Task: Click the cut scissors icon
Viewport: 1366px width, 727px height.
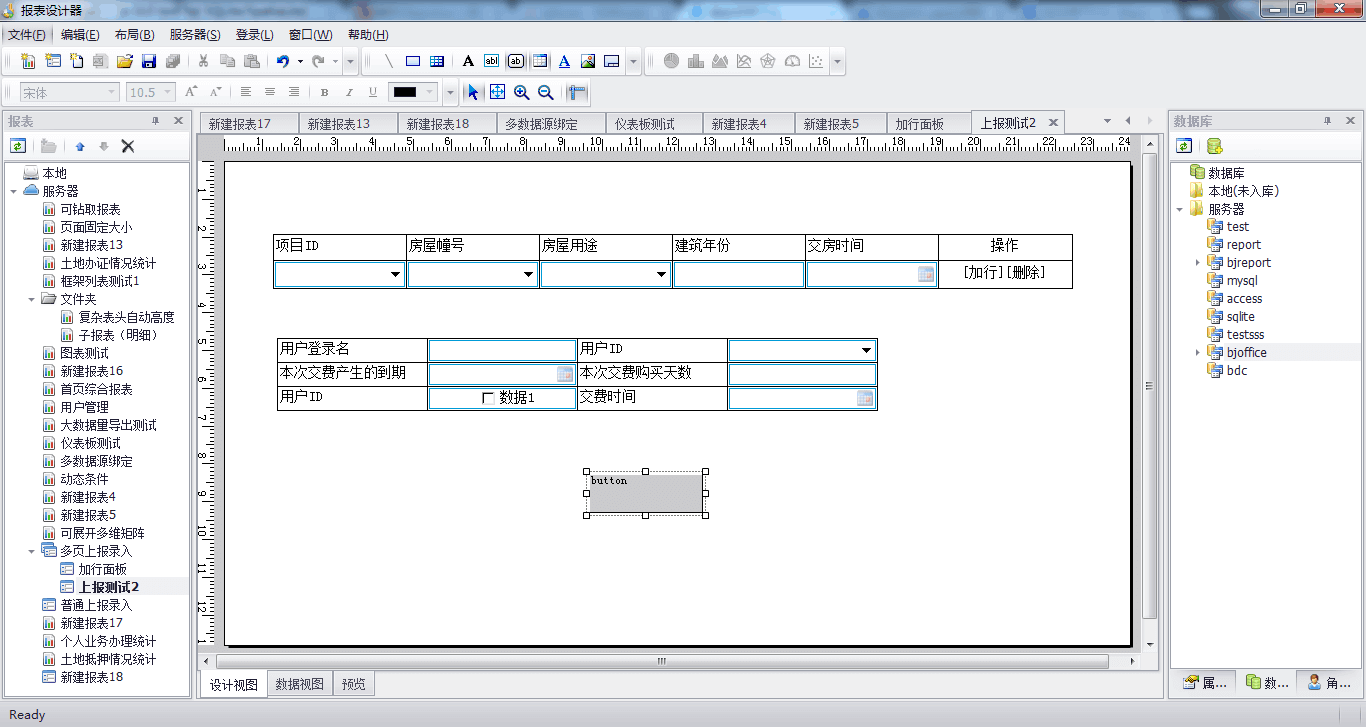Action: [203, 61]
